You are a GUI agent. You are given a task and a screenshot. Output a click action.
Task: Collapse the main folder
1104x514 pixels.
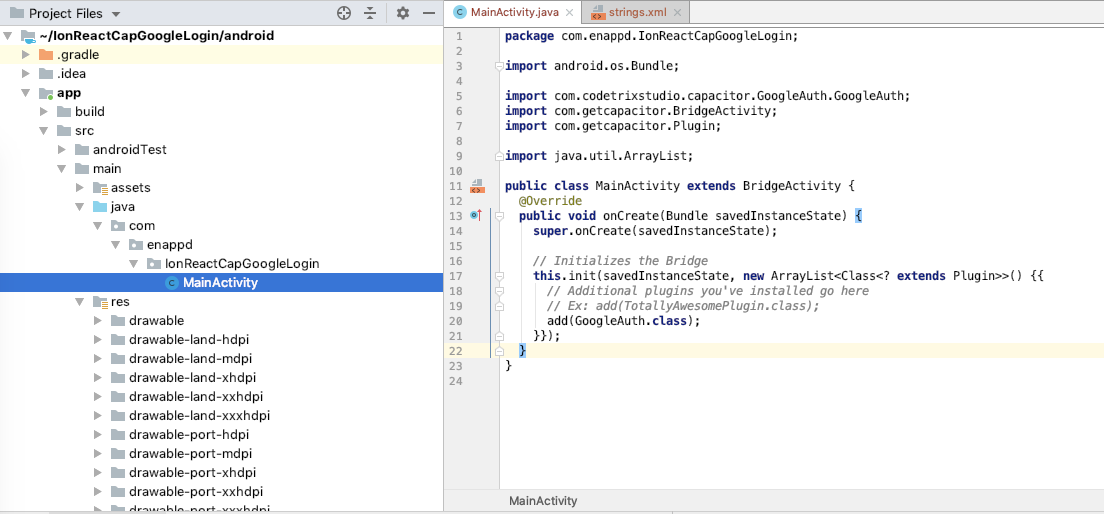pos(62,169)
